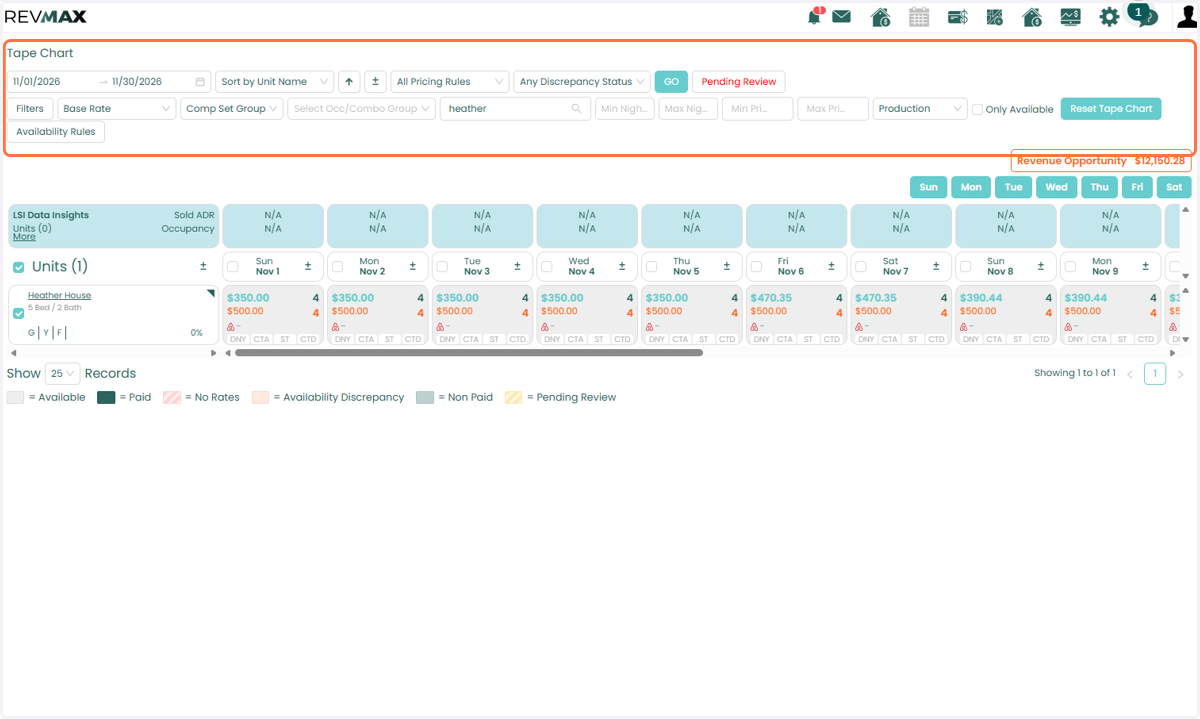
Task: Click the Airbnb icon in Nov 1 cell
Action: 232,326
